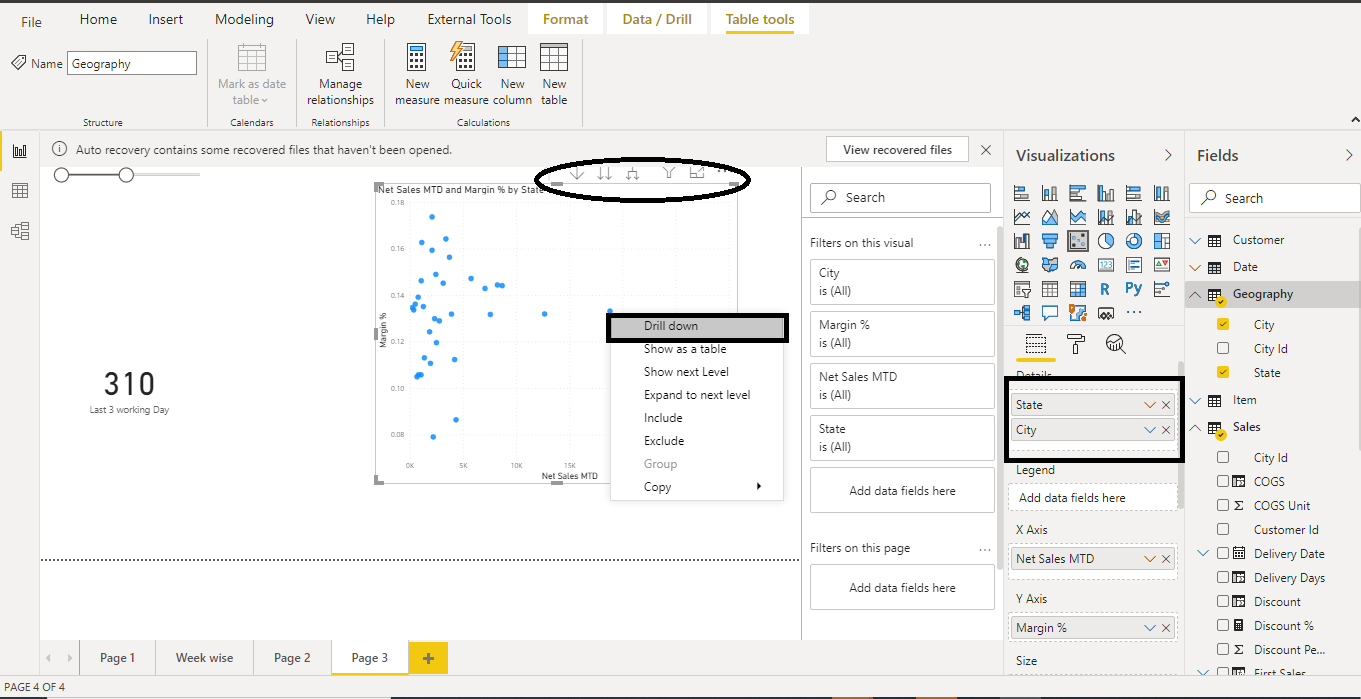Collapse the Sales table in Fields
The height and width of the screenshot is (699, 1361).
pos(1196,427)
